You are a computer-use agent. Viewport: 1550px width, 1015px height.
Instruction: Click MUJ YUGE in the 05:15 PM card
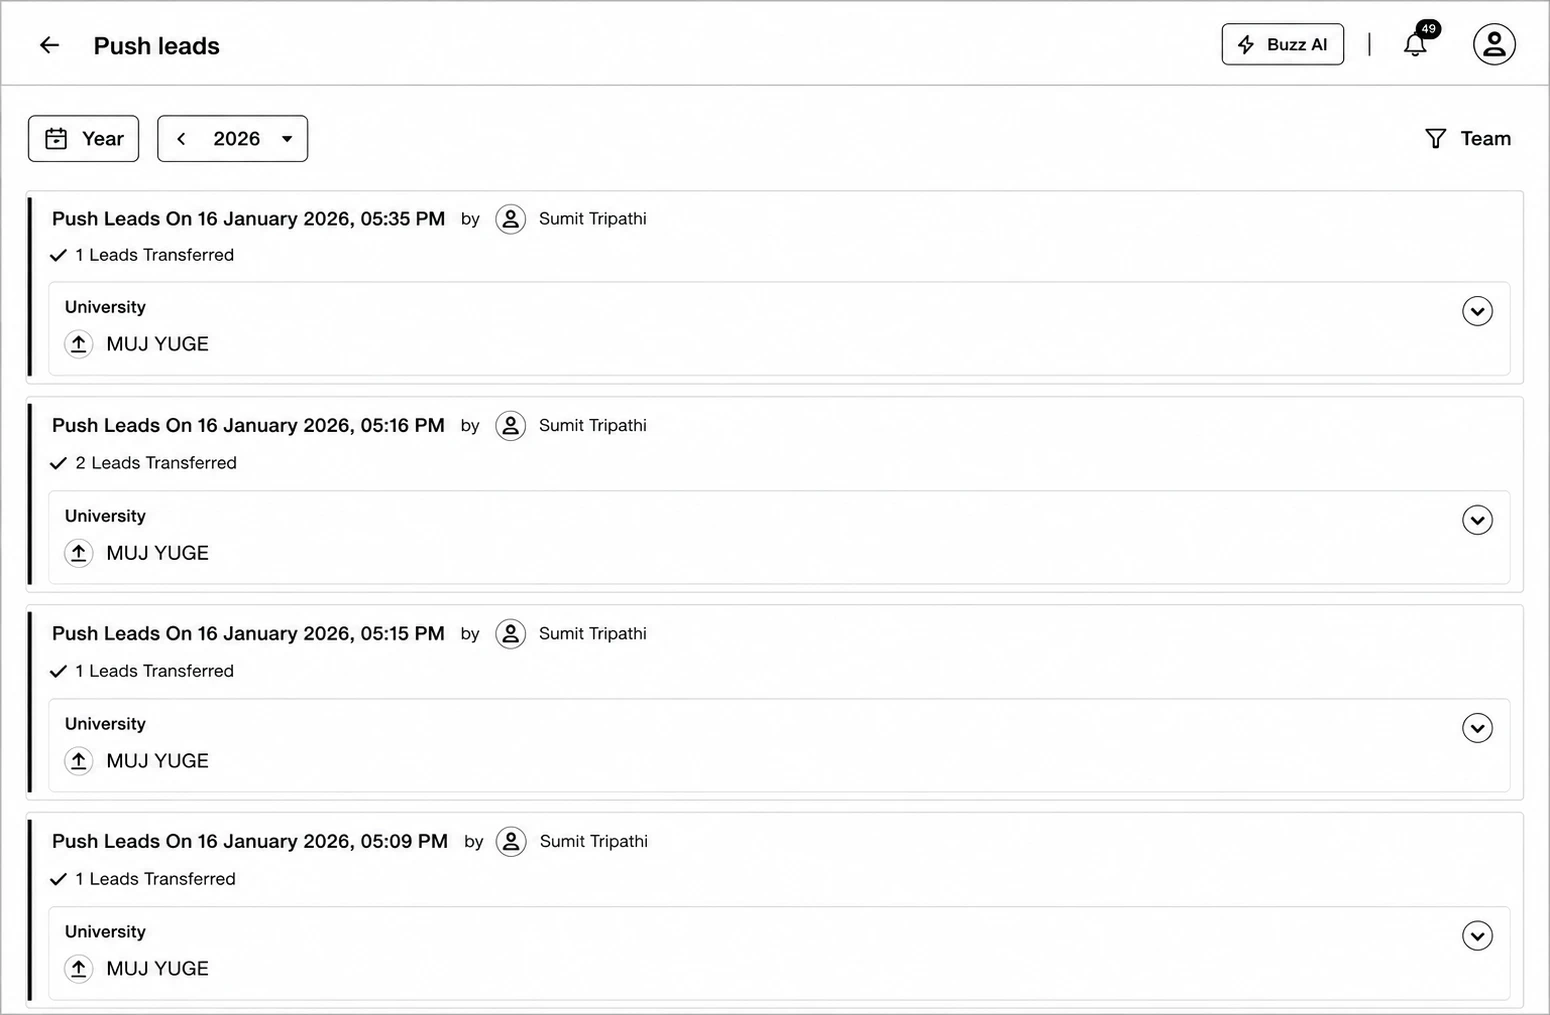coord(157,761)
